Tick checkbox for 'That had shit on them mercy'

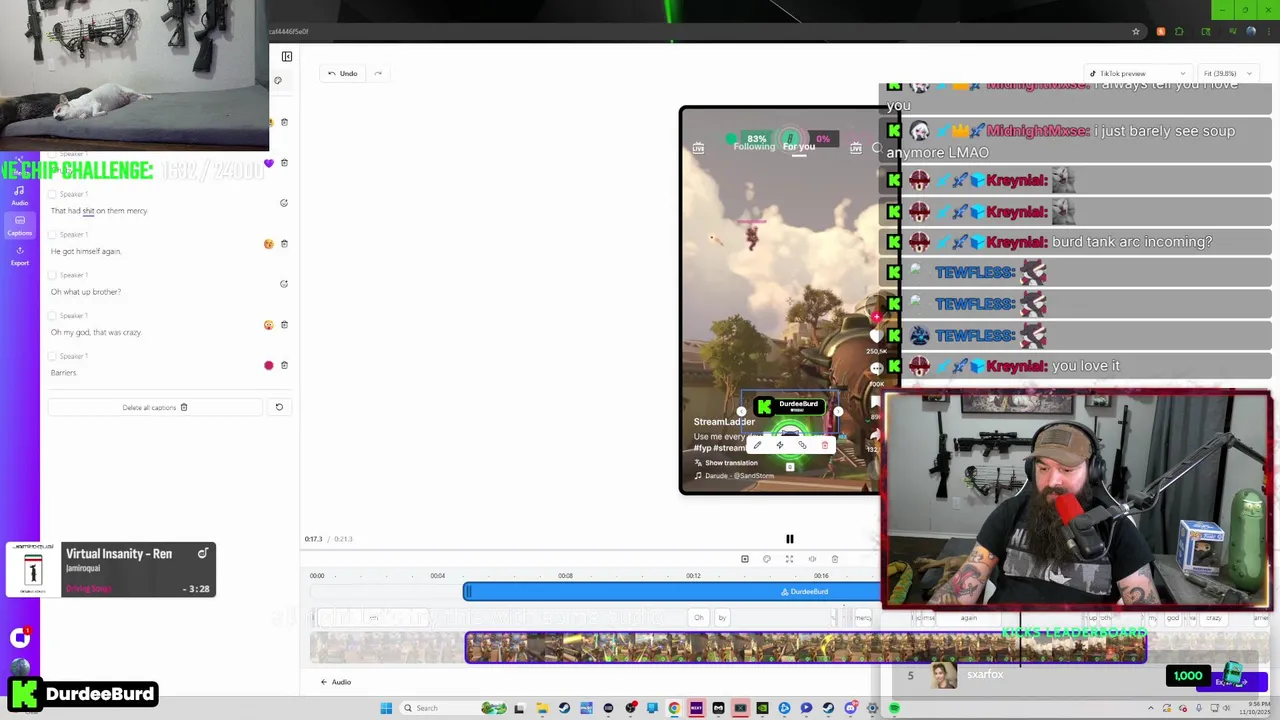[x=53, y=194]
